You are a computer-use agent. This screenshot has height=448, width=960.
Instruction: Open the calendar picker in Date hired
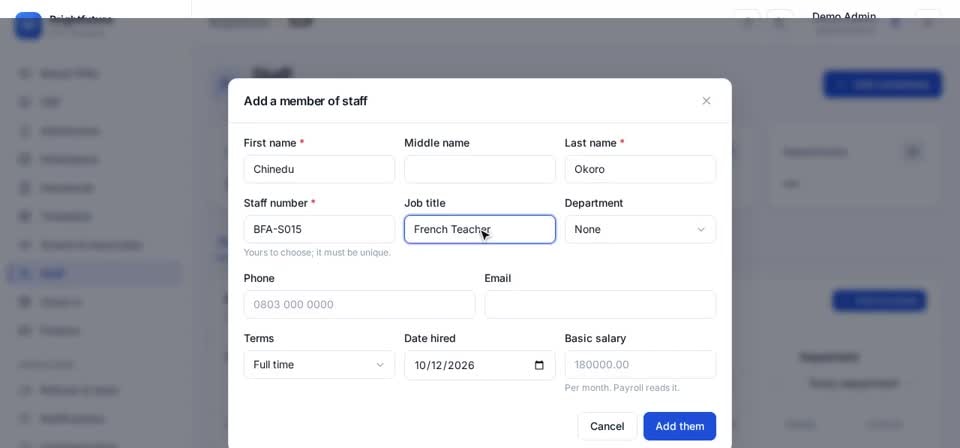pos(539,365)
